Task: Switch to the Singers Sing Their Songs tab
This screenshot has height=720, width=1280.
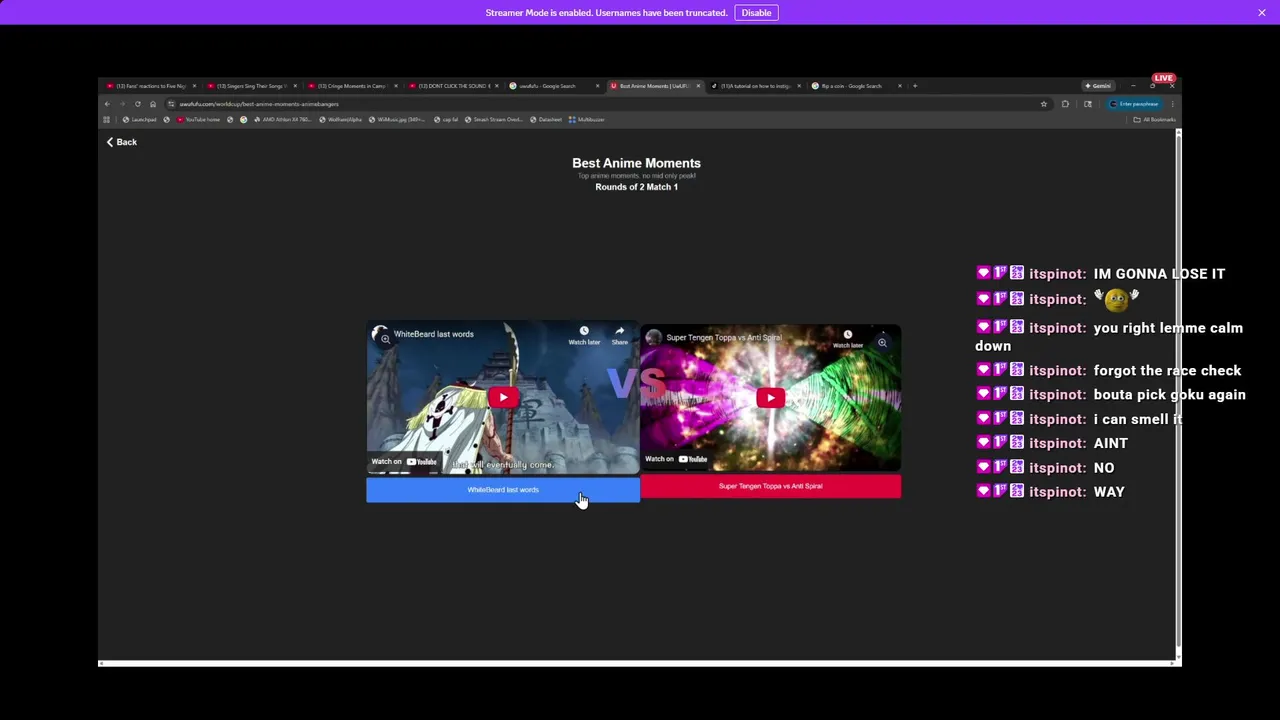Action: click(251, 86)
